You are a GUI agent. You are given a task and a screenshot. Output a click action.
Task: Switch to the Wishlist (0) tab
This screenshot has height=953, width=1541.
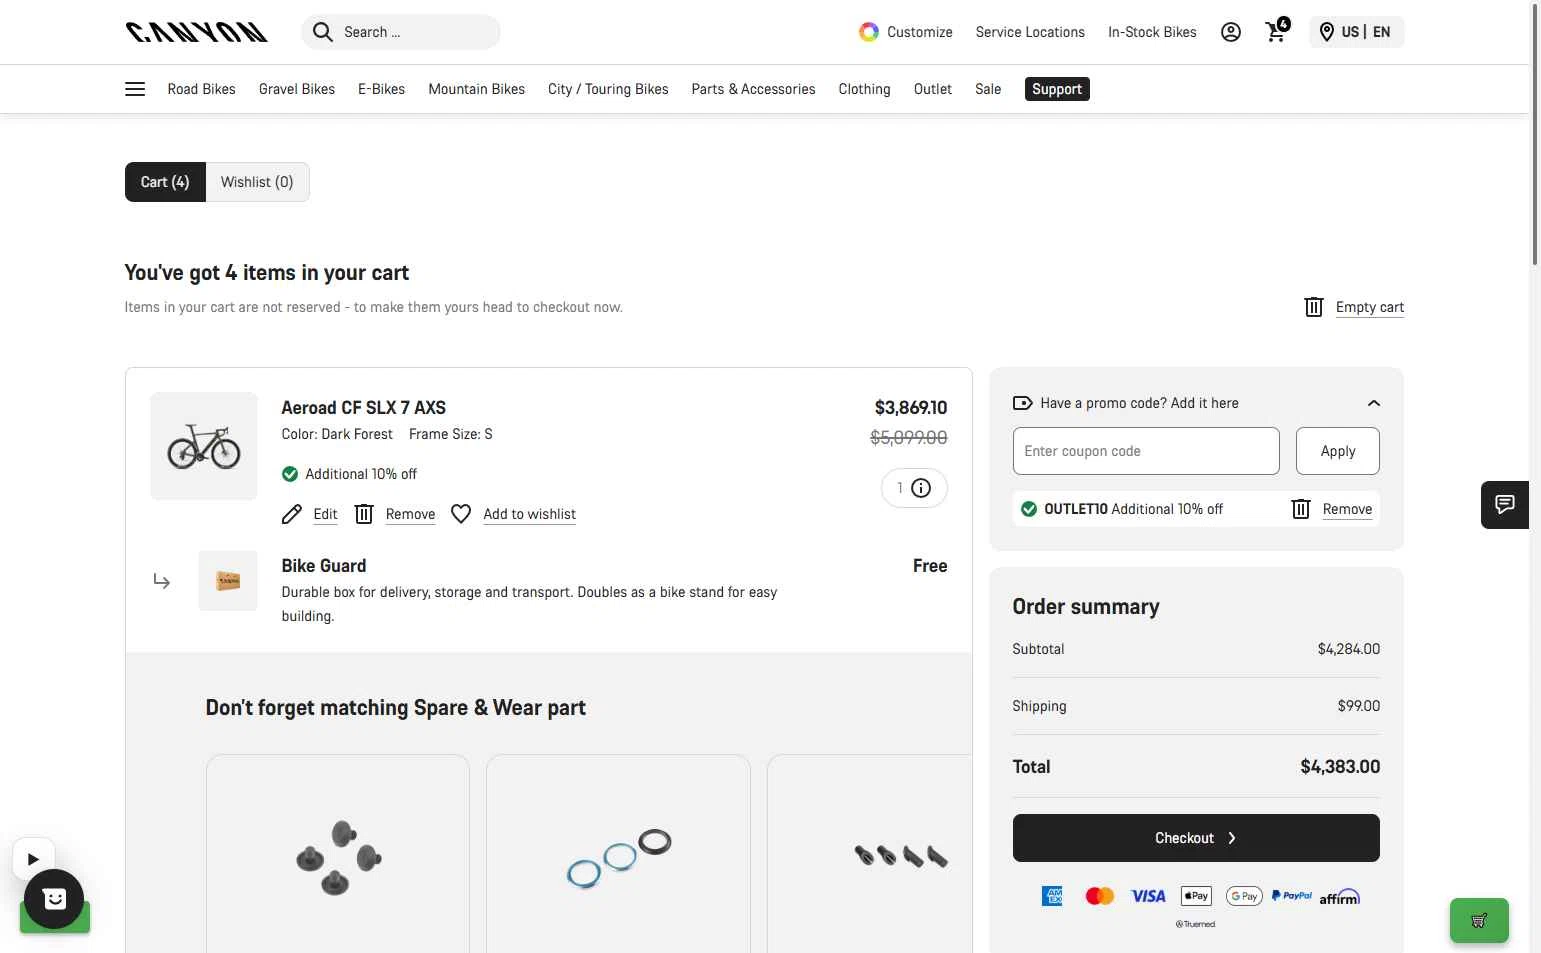pos(257,182)
